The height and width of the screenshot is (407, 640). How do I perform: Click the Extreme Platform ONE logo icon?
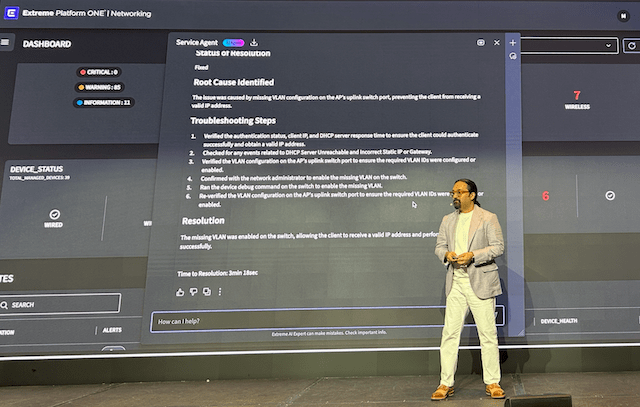coord(11,13)
